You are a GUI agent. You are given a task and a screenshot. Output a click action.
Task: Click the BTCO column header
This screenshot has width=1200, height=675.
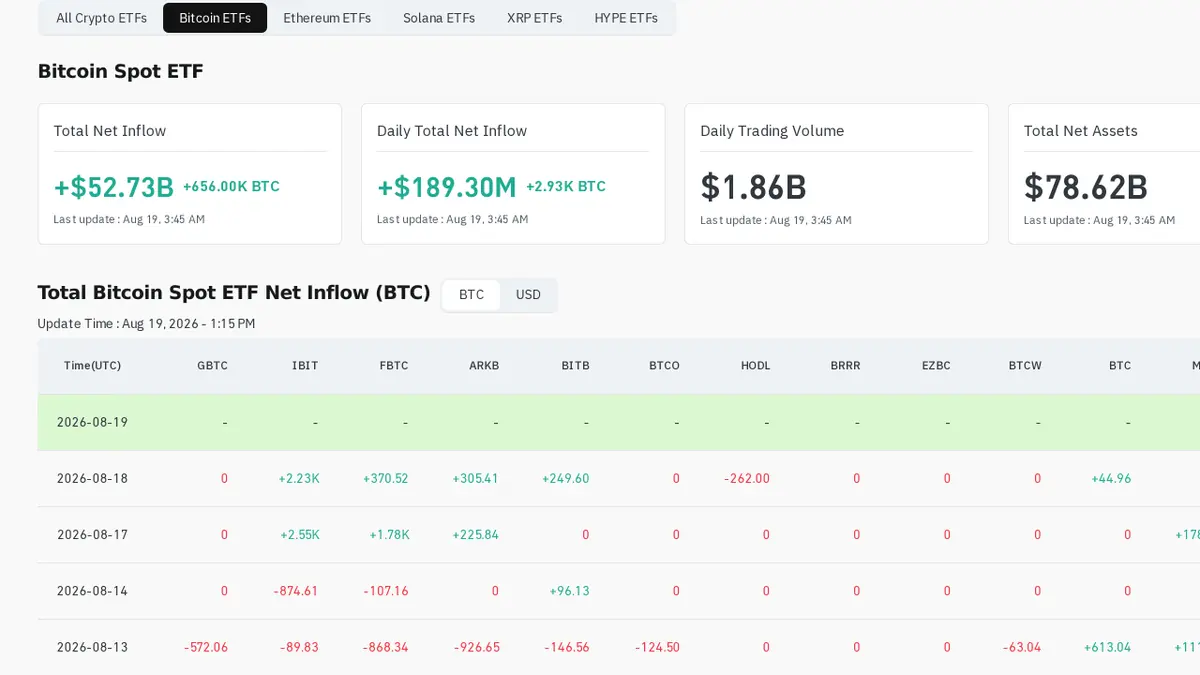tap(664, 366)
